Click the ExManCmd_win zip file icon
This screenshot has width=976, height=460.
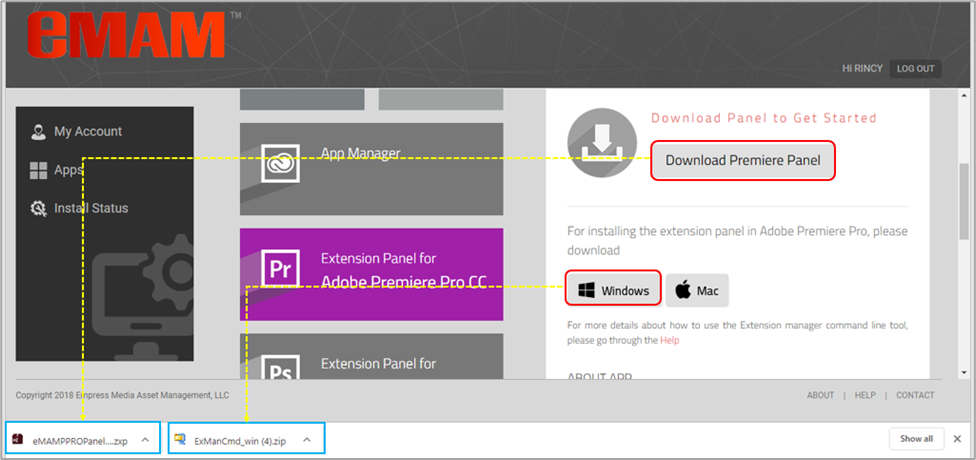pos(181,439)
